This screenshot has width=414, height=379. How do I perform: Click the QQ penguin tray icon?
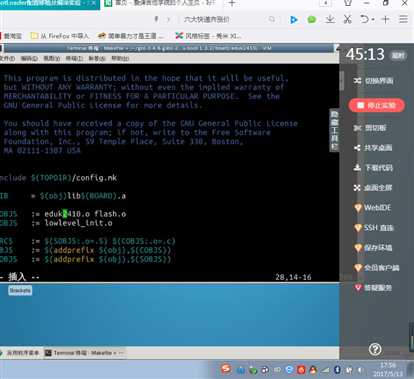[313, 370]
